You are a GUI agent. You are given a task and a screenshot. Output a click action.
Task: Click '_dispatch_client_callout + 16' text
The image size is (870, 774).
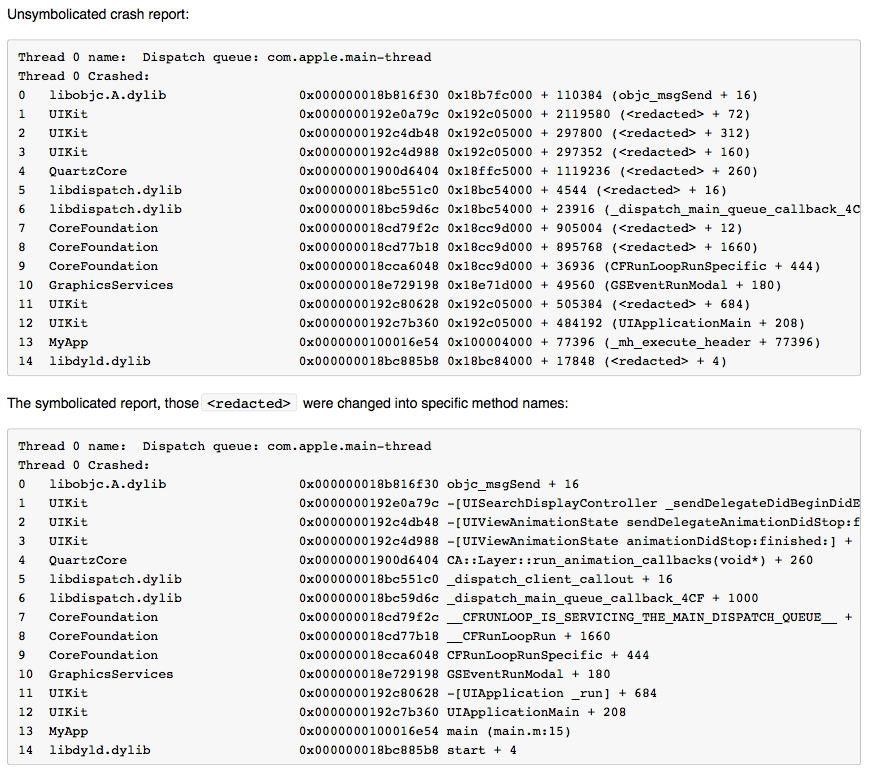coord(560,579)
